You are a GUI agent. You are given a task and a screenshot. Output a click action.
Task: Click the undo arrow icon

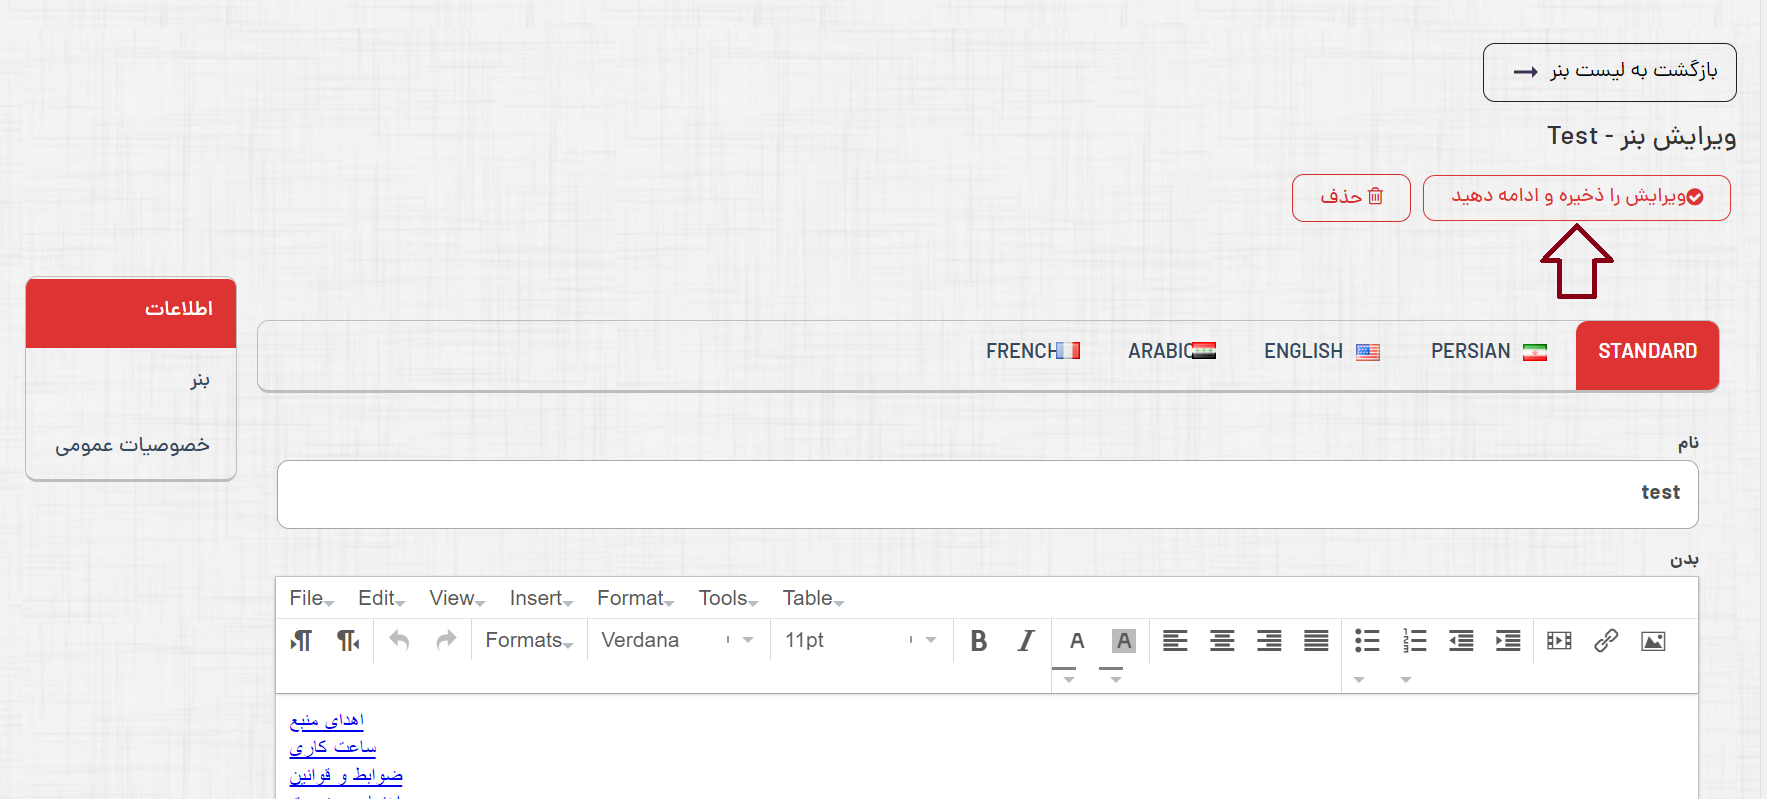399,641
